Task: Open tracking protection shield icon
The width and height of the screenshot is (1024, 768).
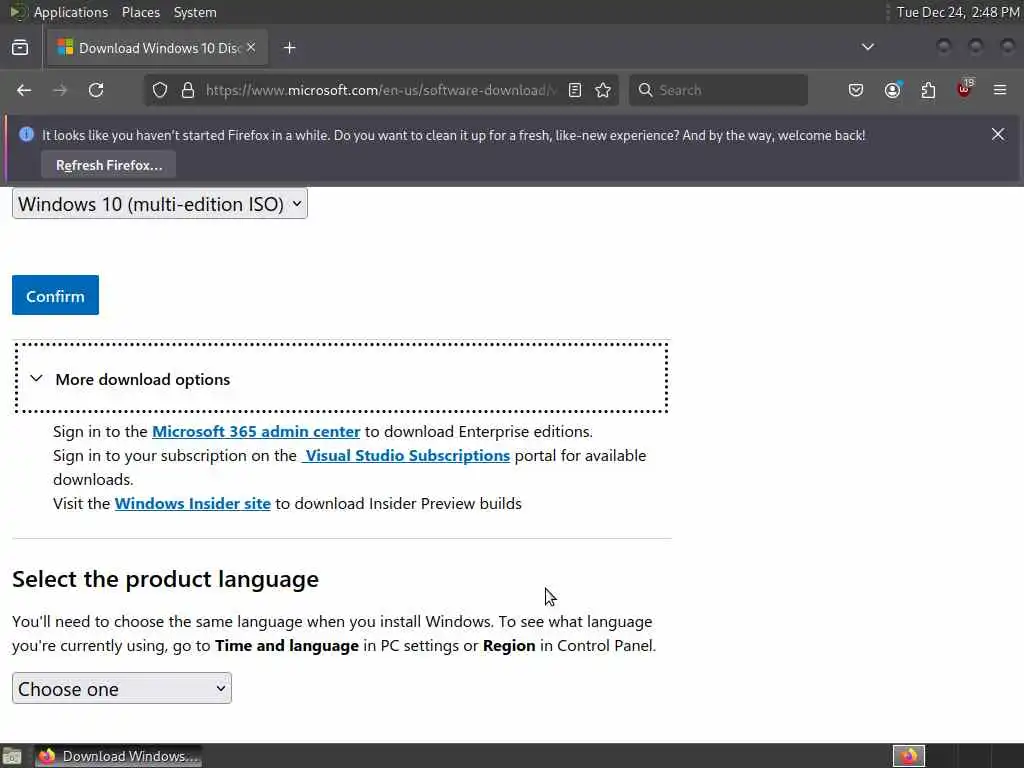Action: pyautogui.click(x=160, y=90)
